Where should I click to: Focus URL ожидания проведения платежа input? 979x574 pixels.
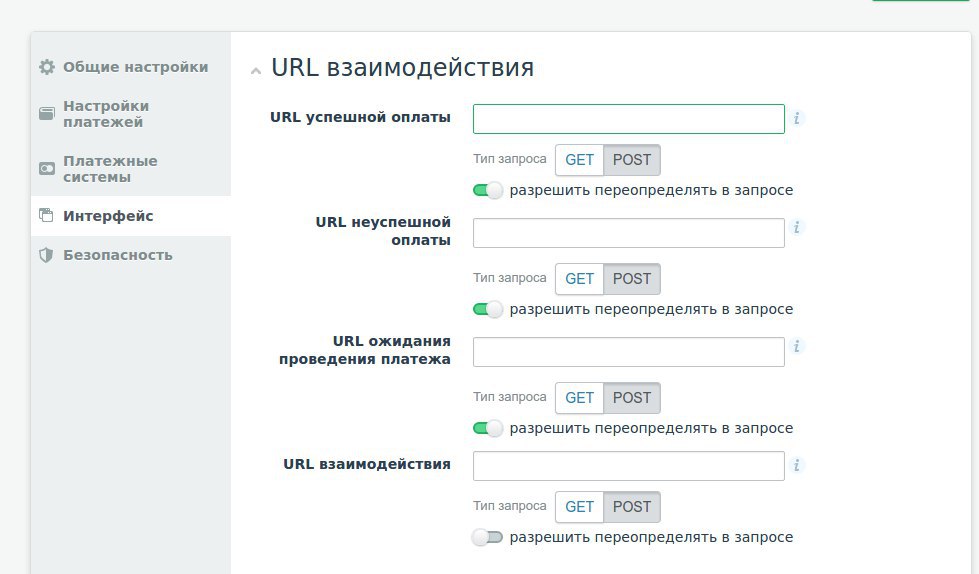point(629,352)
